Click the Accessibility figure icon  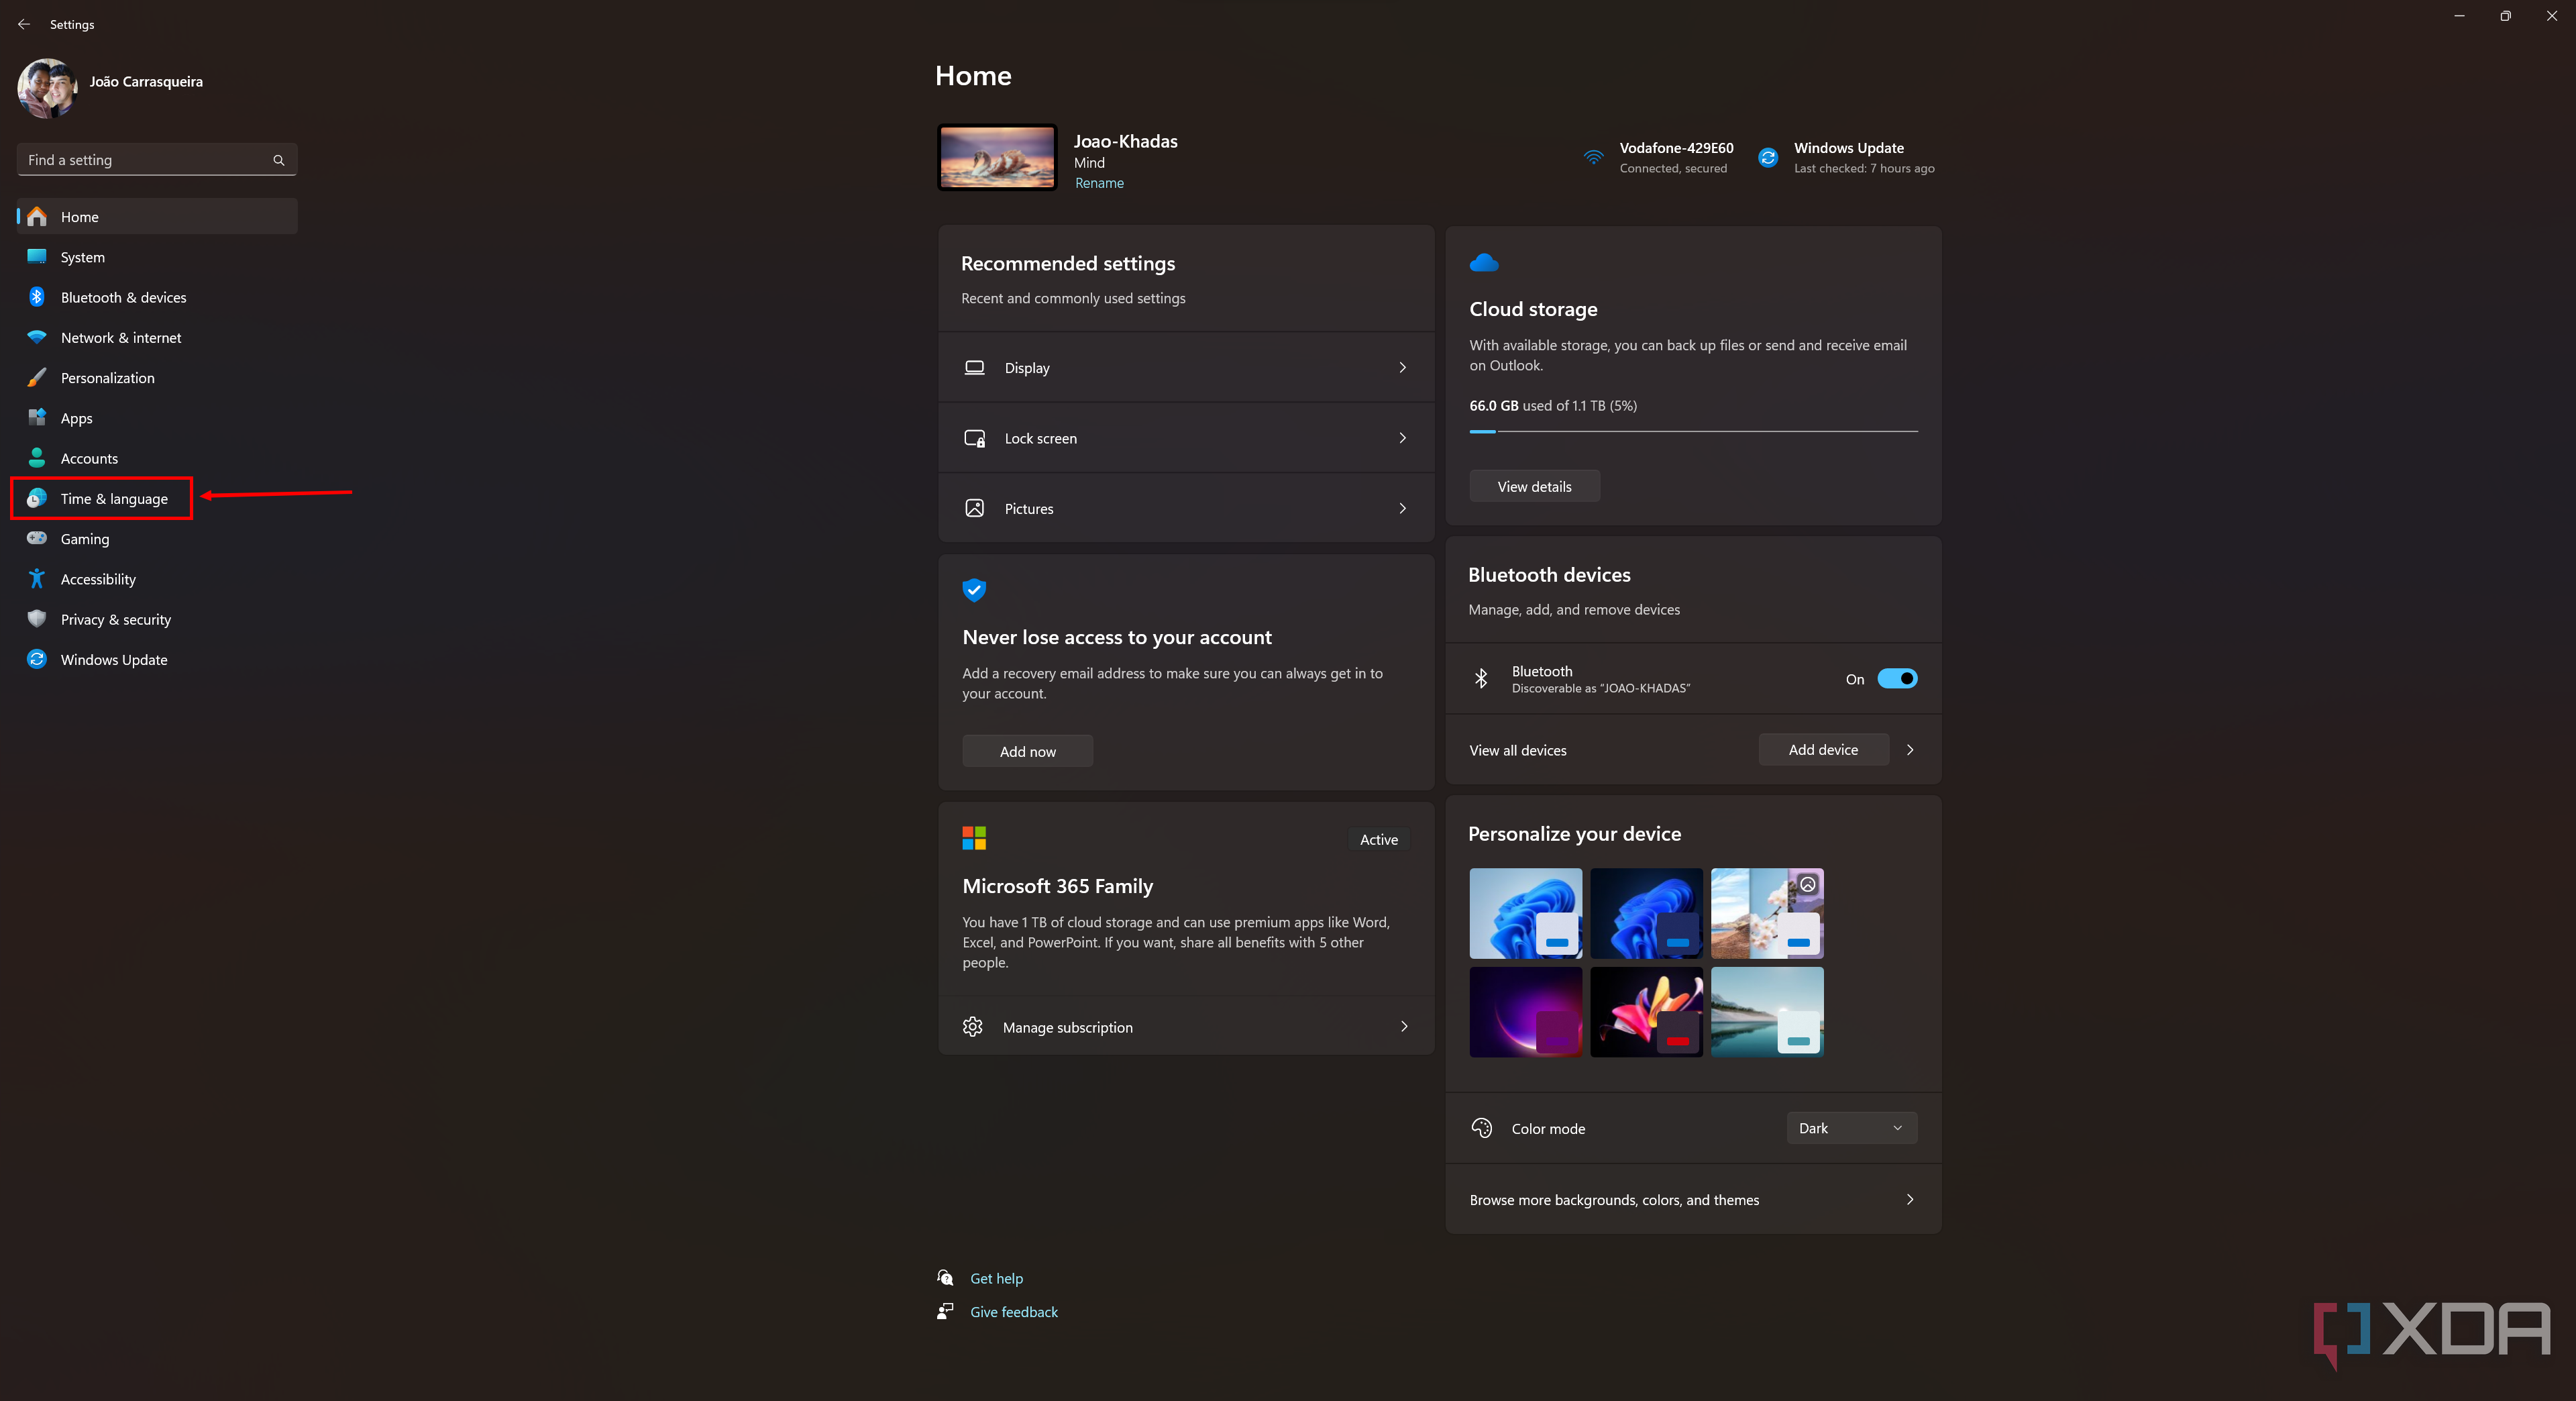pyautogui.click(x=37, y=579)
